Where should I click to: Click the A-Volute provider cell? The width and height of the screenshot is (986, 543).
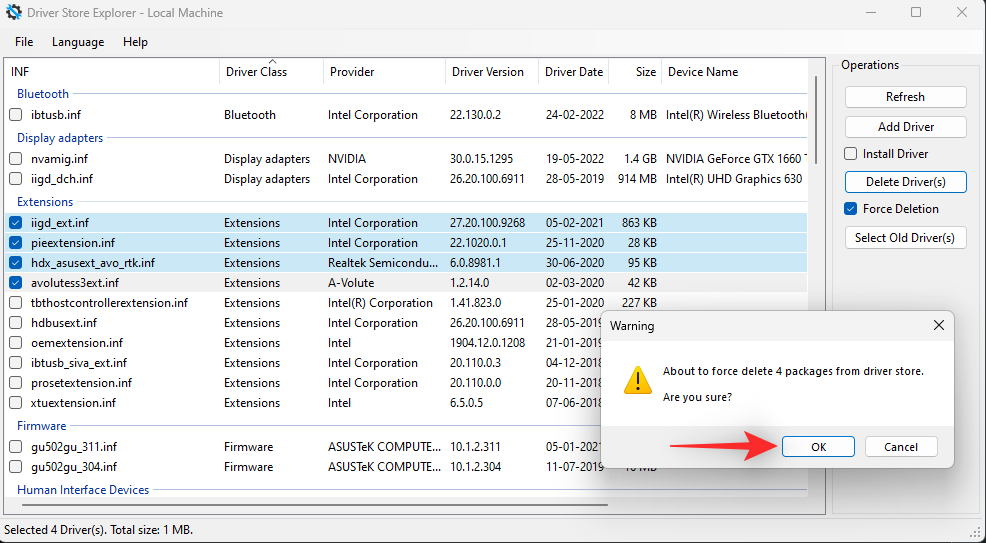pyautogui.click(x=351, y=283)
